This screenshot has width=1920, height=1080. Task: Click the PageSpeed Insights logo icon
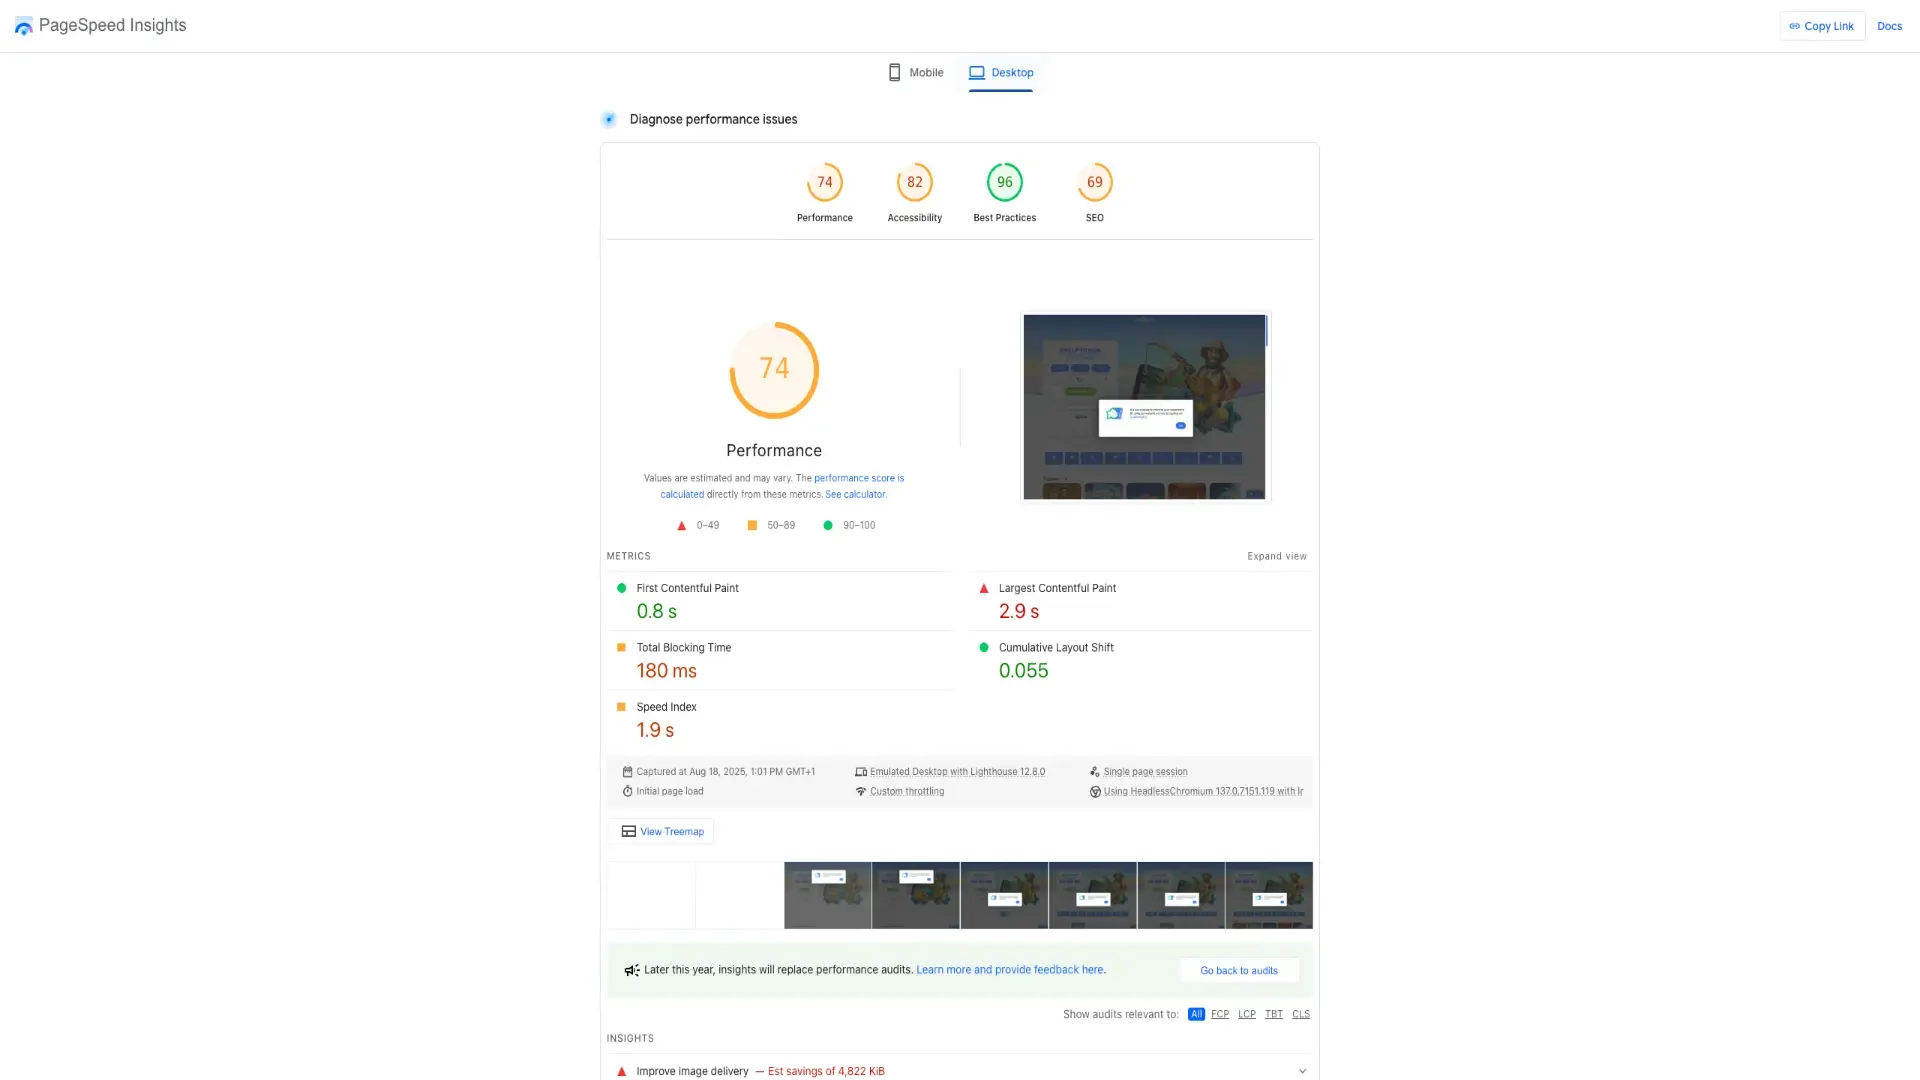pyautogui.click(x=24, y=26)
